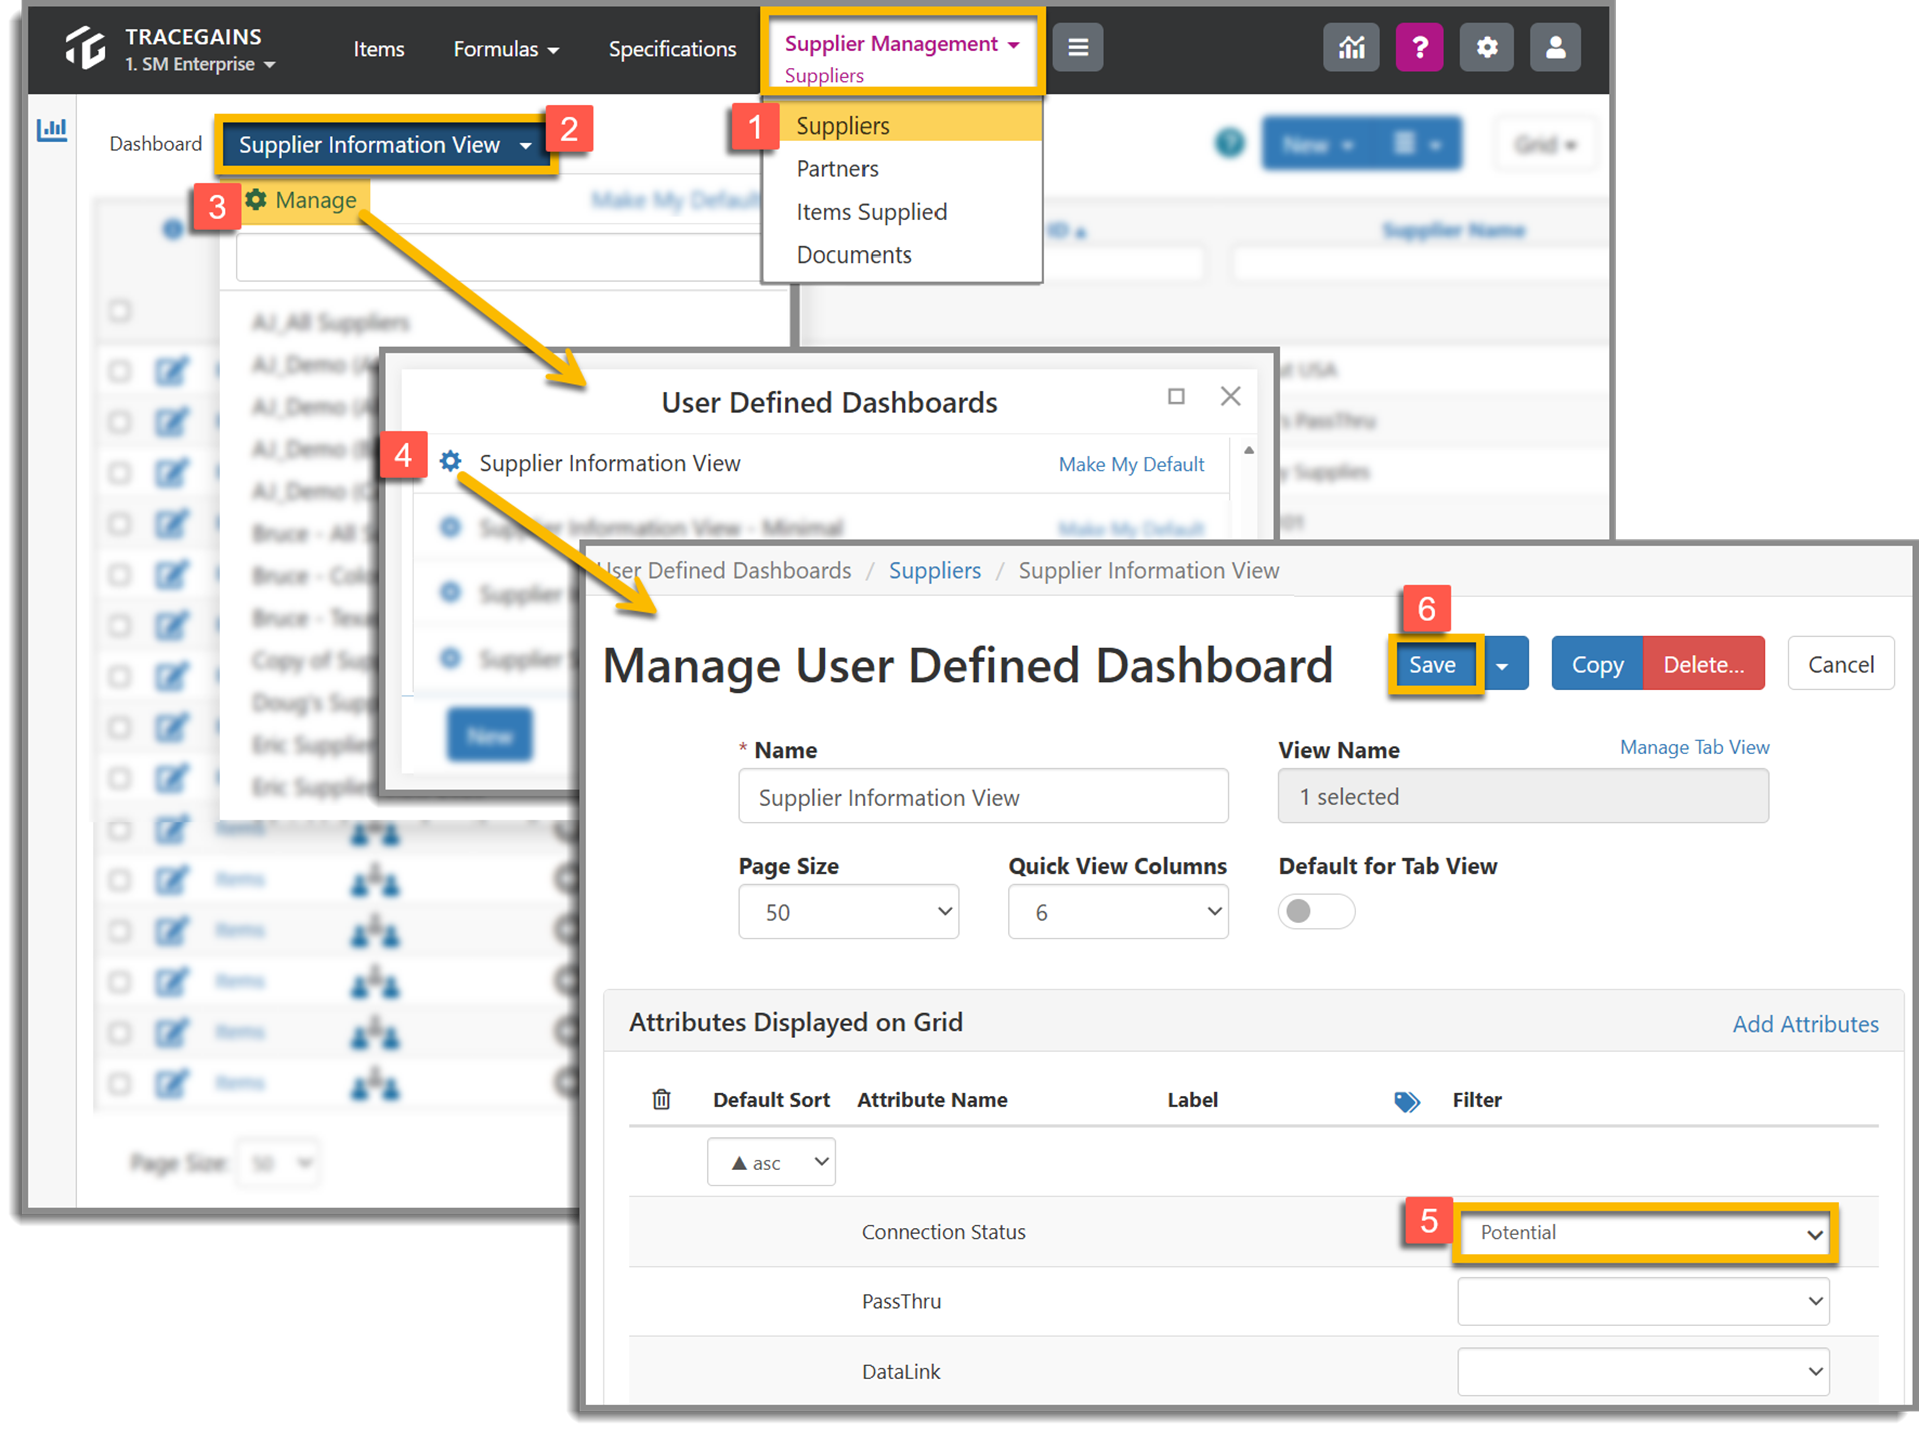This screenshot has height=1433, width=1919.
Task: Select Items Supplied in the dropdown menu
Action: pos(871,211)
